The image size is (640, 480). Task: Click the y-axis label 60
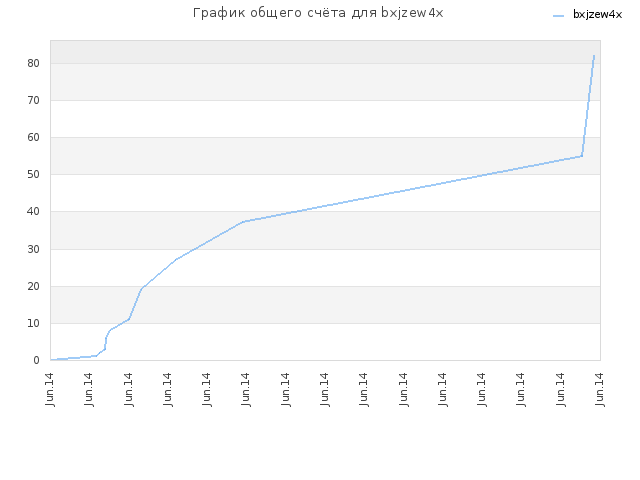pos(33,138)
